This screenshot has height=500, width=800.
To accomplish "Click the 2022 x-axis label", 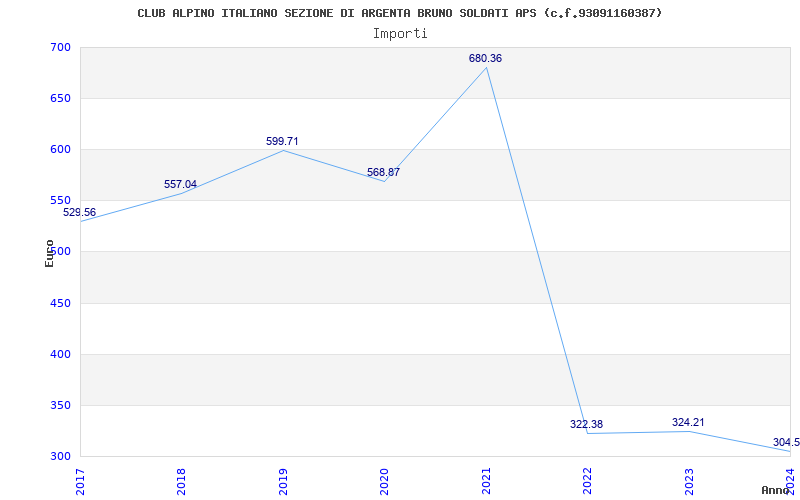I will [587, 481].
